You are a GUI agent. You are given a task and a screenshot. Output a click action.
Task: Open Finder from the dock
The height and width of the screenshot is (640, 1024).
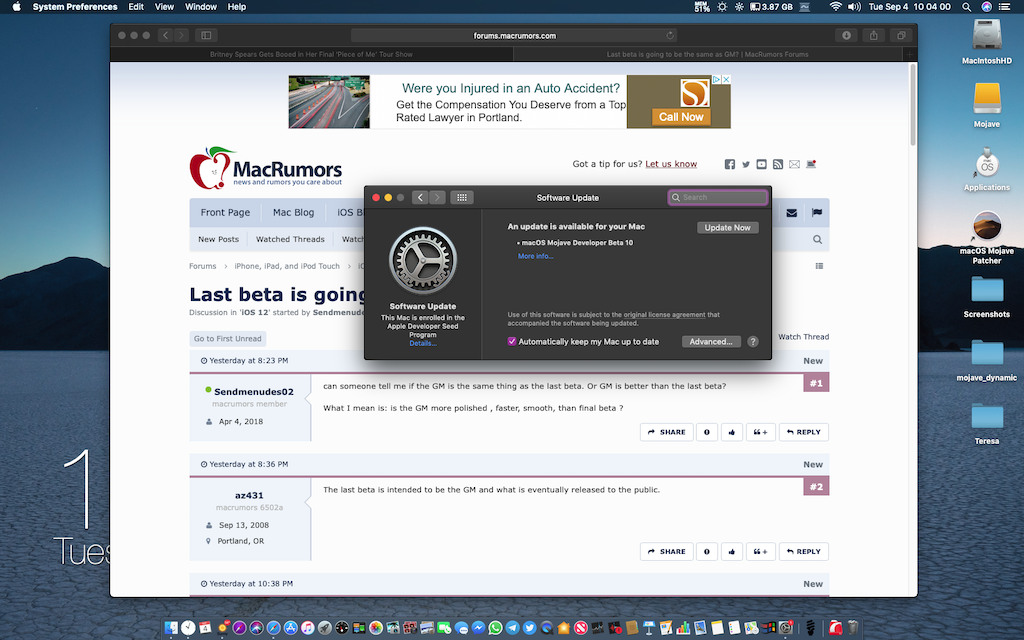click(171, 628)
